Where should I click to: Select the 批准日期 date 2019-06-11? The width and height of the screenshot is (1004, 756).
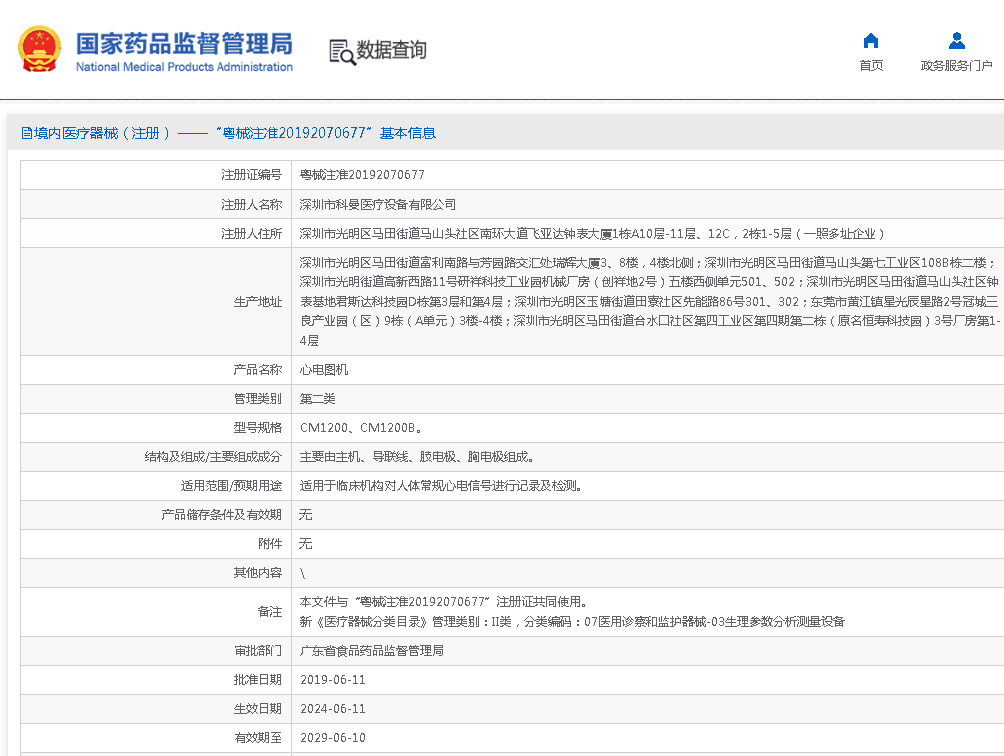tap(335, 679)
